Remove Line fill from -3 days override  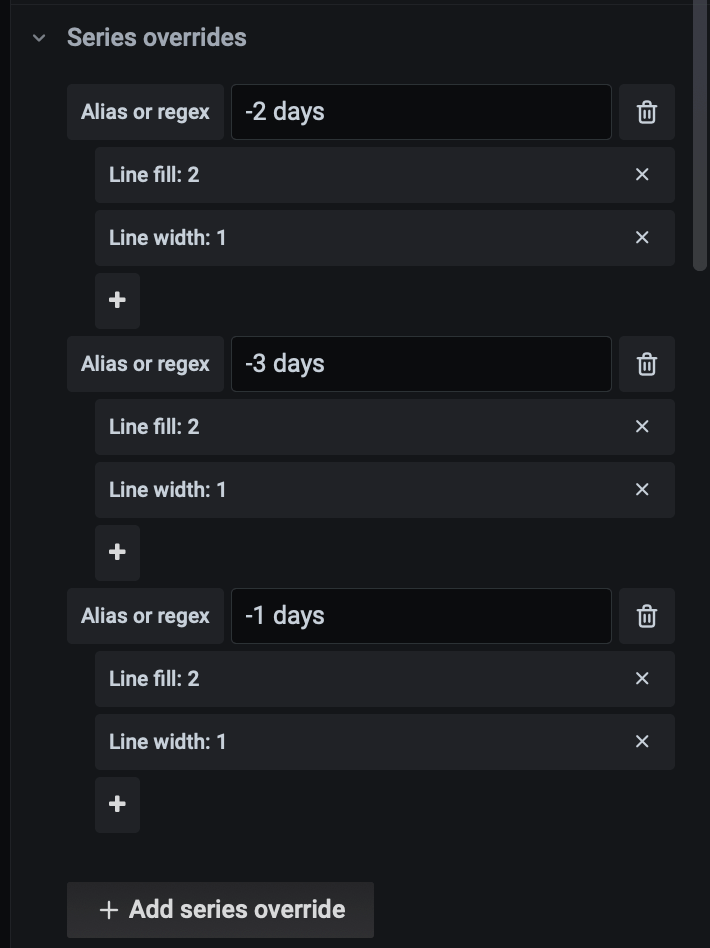click(x=642, y=427)
